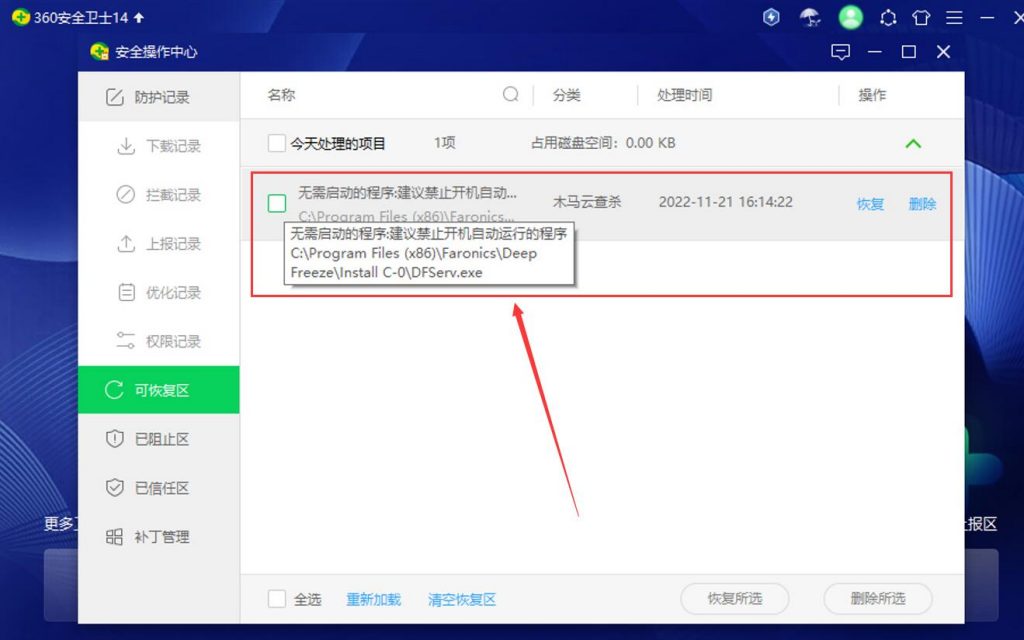Click the 删除 link for the item
The height and width of the screenshot is (640, 1024).
(x=922, y=204)
